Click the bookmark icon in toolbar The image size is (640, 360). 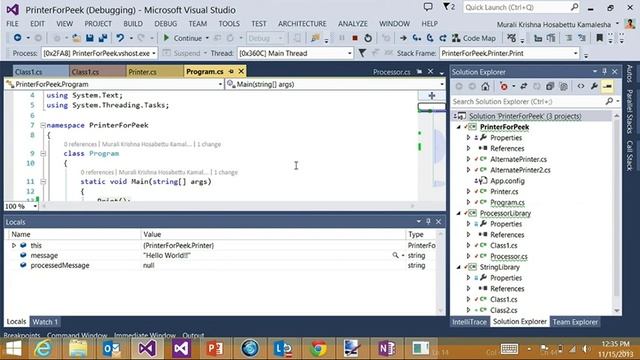point(599,38)
